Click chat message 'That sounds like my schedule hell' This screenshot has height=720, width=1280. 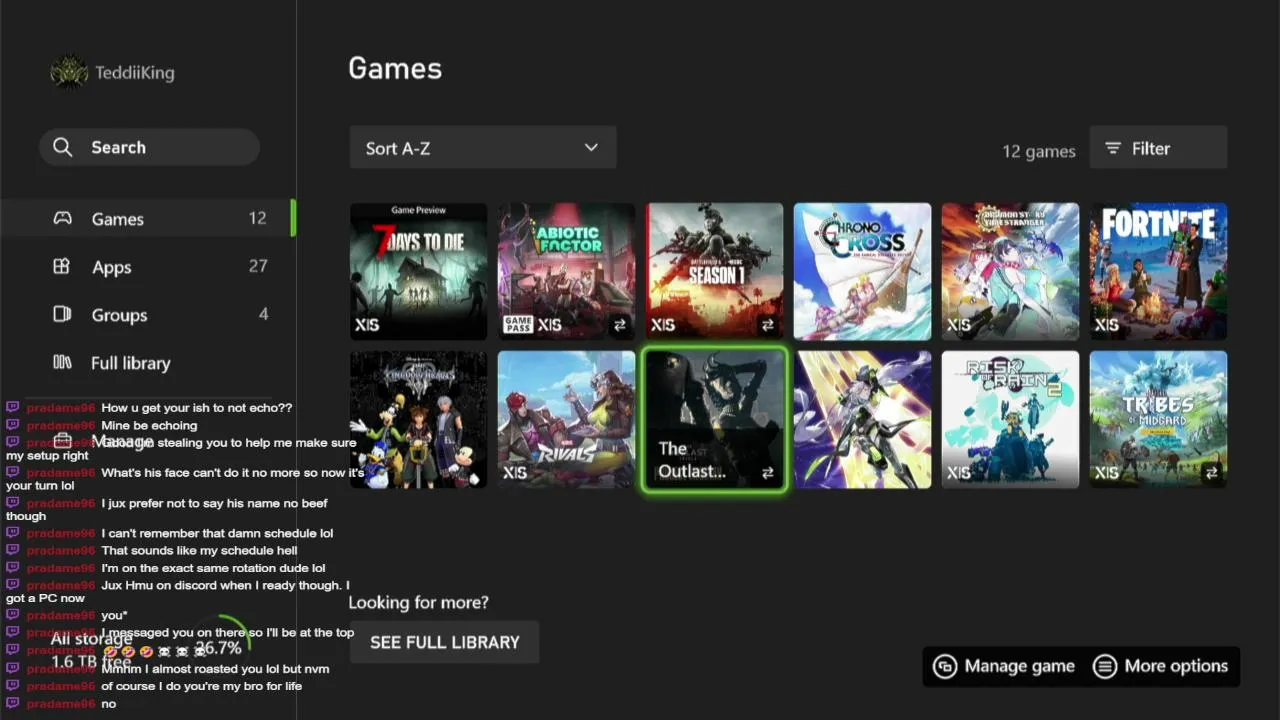point(199,550)
